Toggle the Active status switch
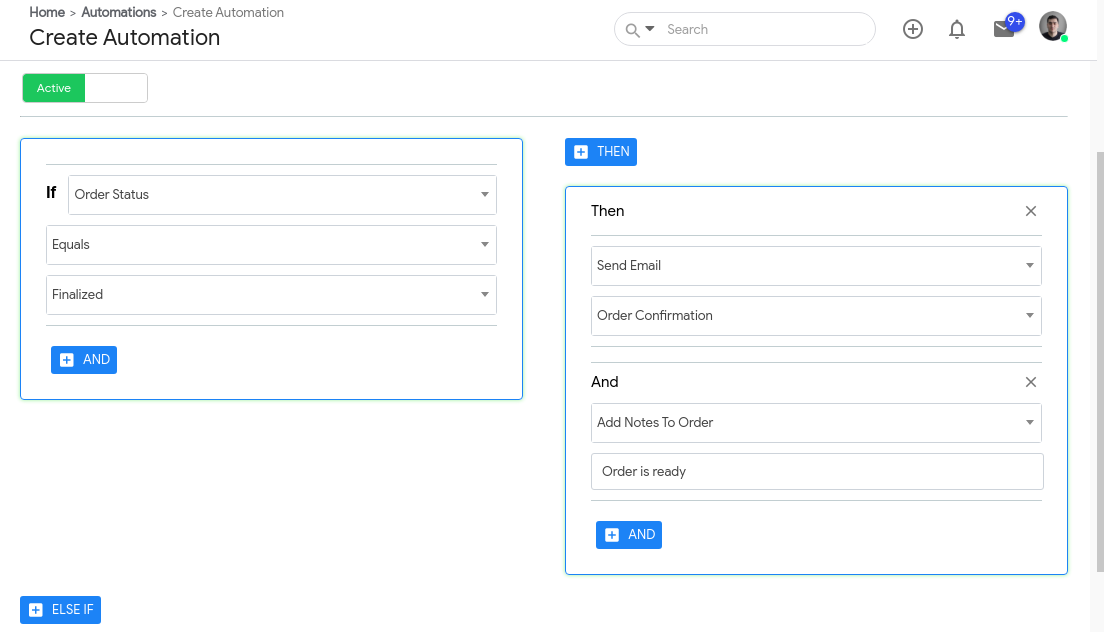 point(85,88)
